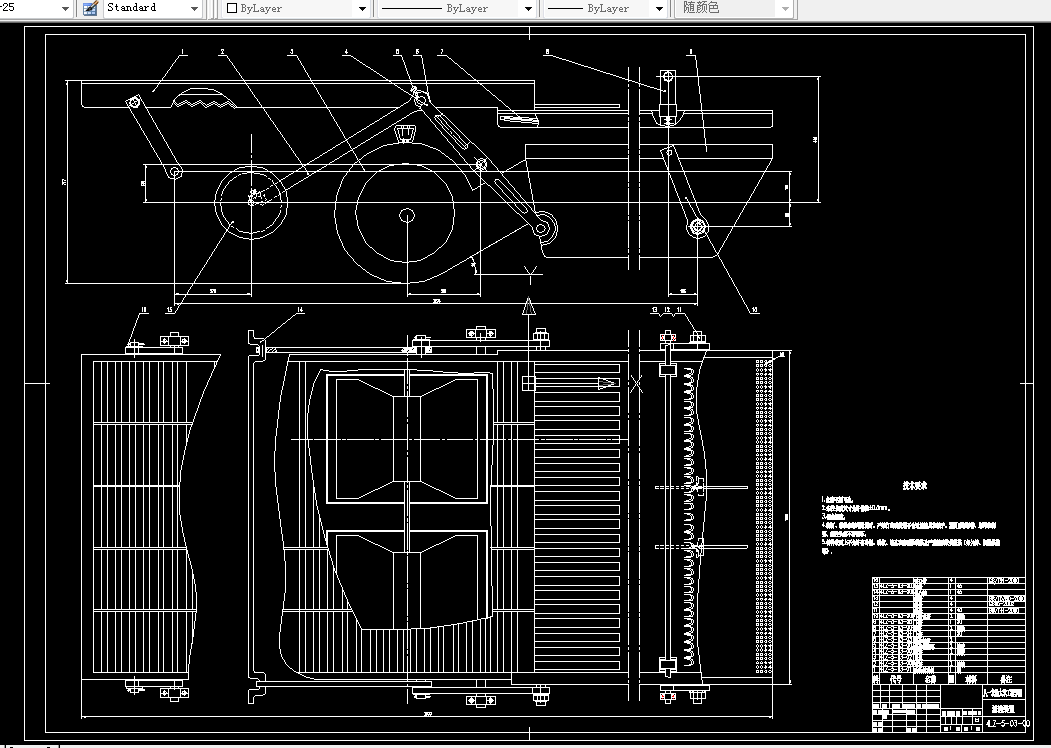Open the ByLayer color control dropdown
The width and height of the screenshot is (1051, 748).
click(x=363, y=9)
